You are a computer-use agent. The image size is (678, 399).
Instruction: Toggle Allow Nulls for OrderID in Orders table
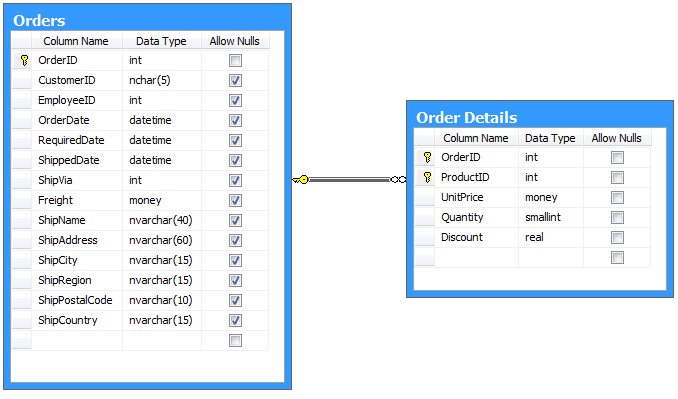click(235, 61)
